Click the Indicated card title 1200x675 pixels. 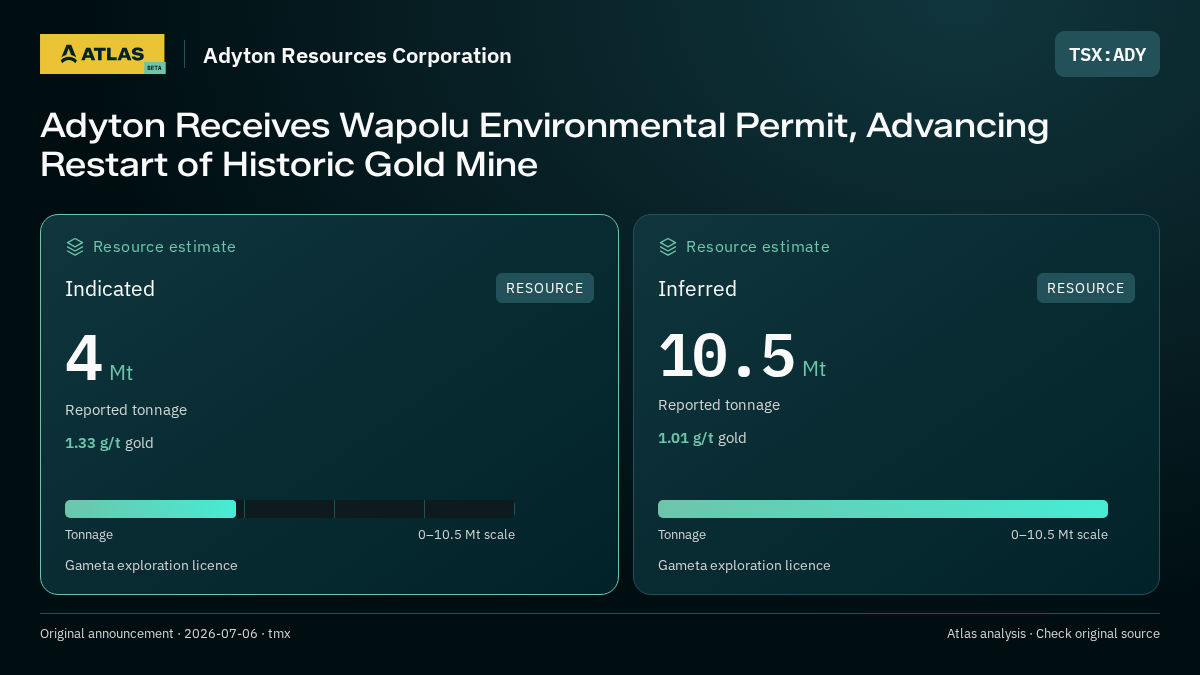[x=110, y=289]
